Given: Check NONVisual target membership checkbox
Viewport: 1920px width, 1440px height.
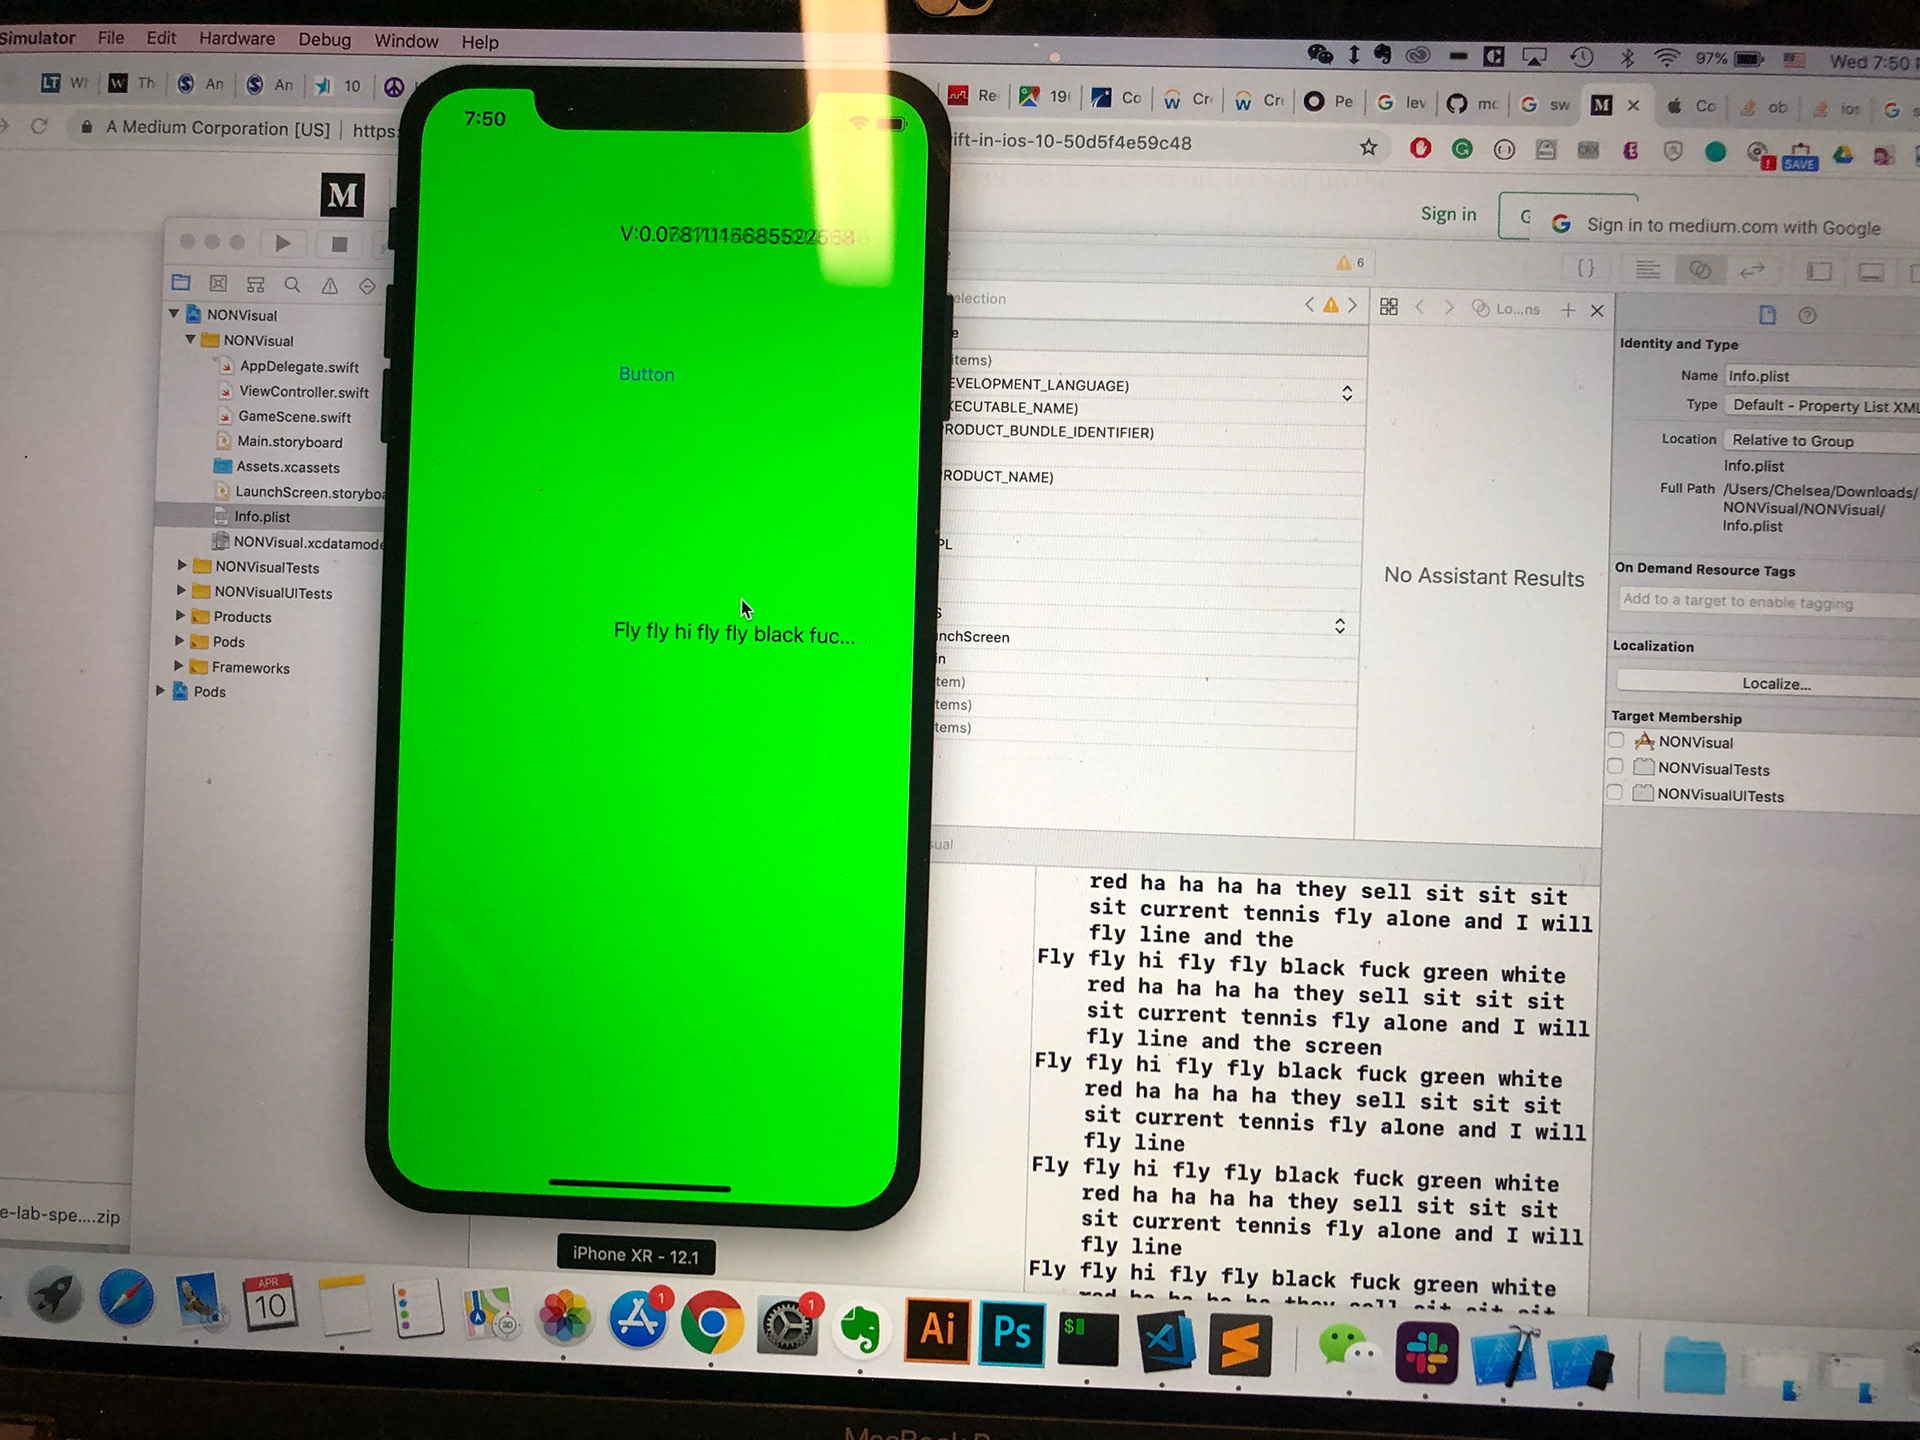Looking at the screenshot, I should click(x=1616, y=740).
